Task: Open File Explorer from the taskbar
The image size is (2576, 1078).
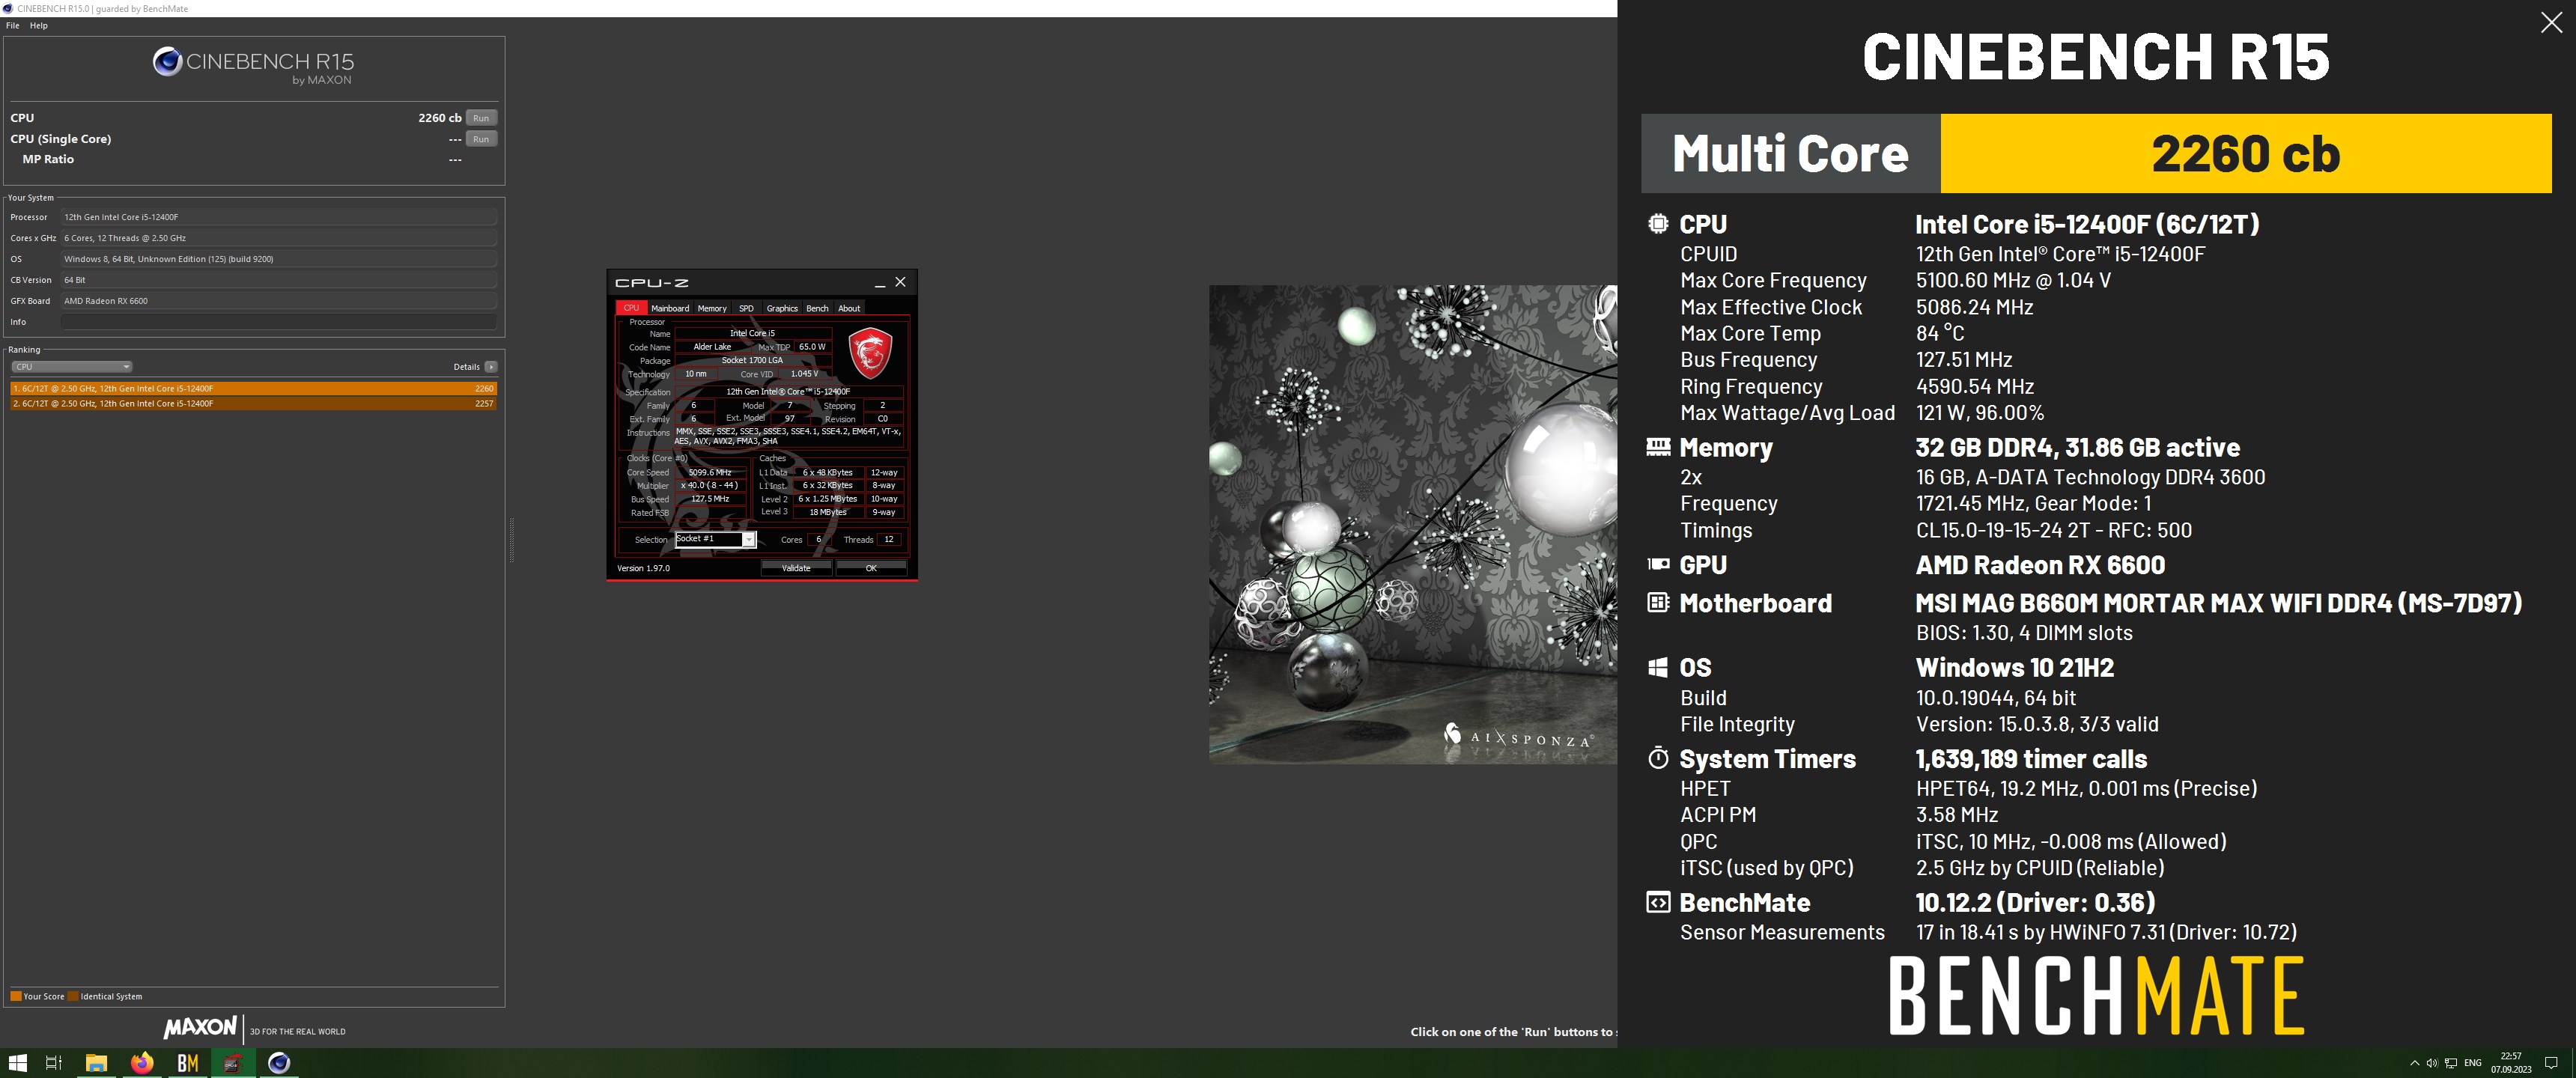Action: 96,1063
